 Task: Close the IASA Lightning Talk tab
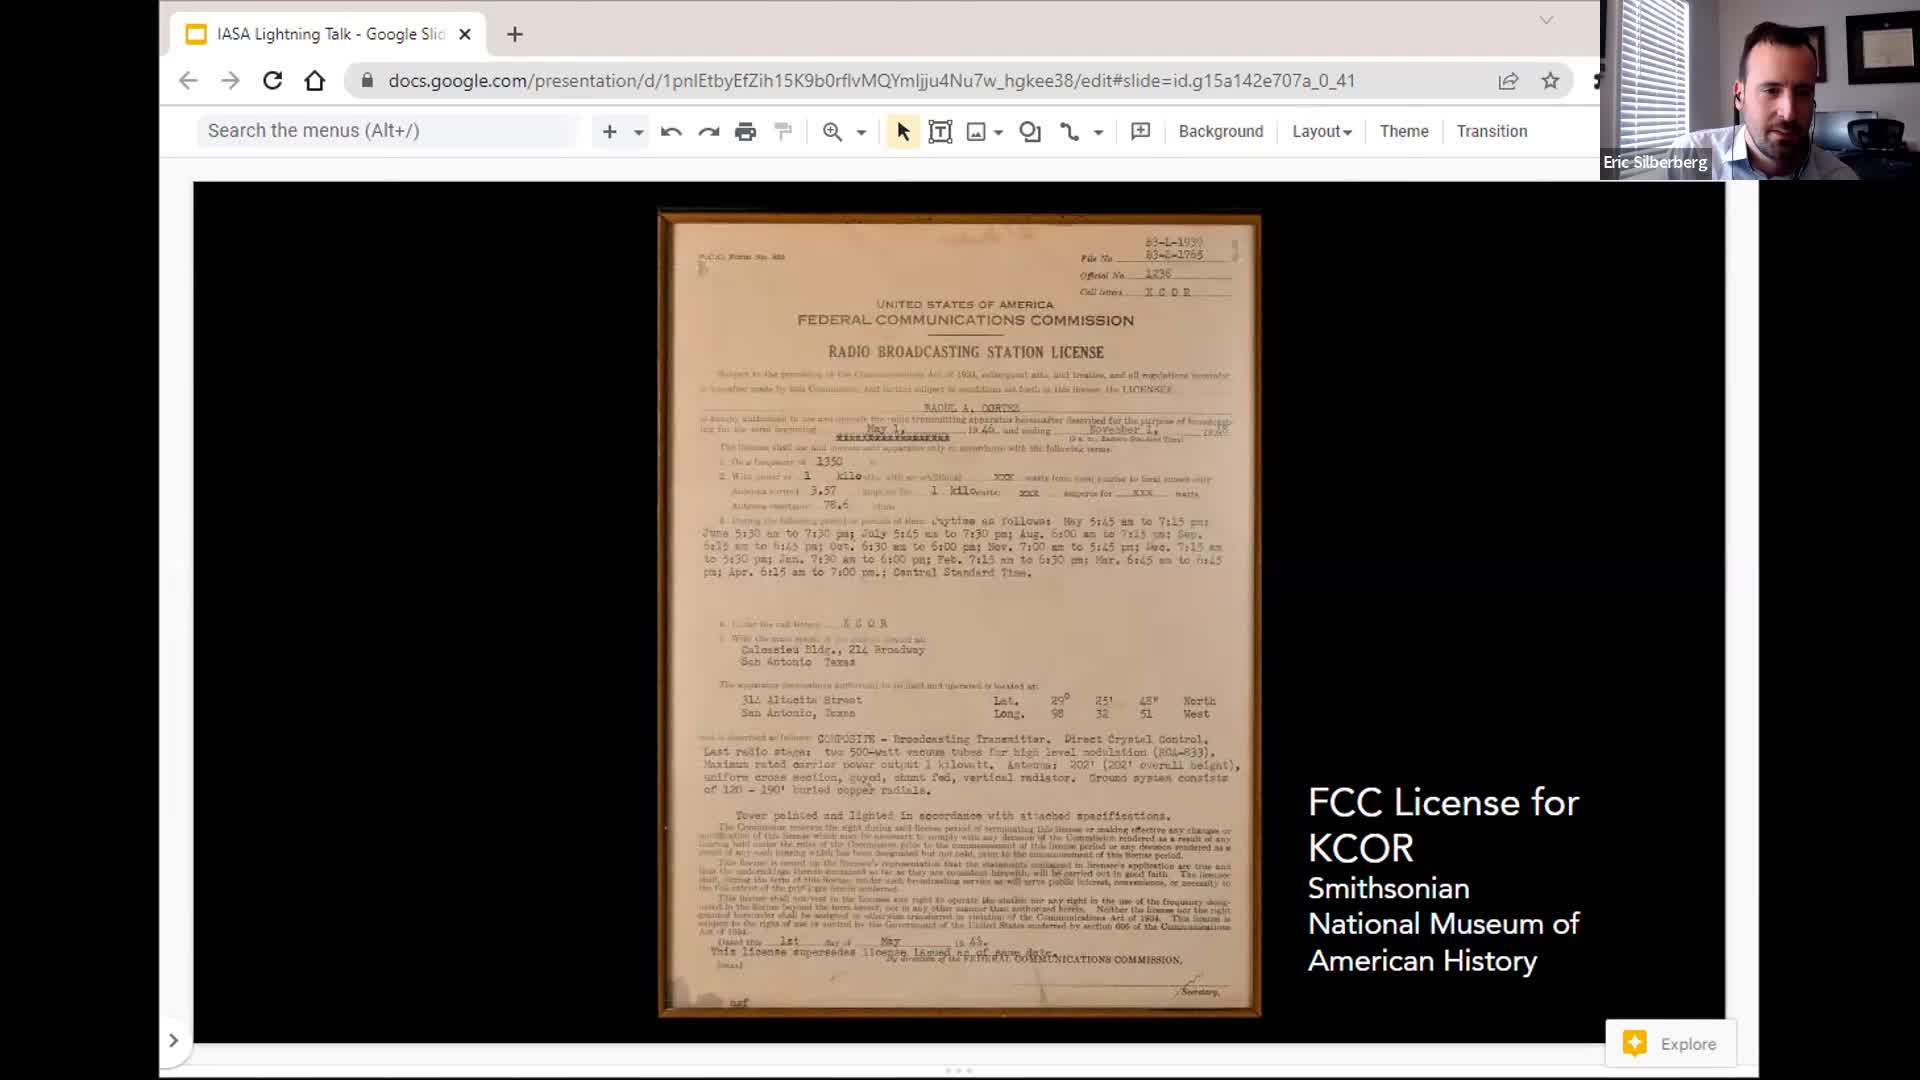(465, 34)
